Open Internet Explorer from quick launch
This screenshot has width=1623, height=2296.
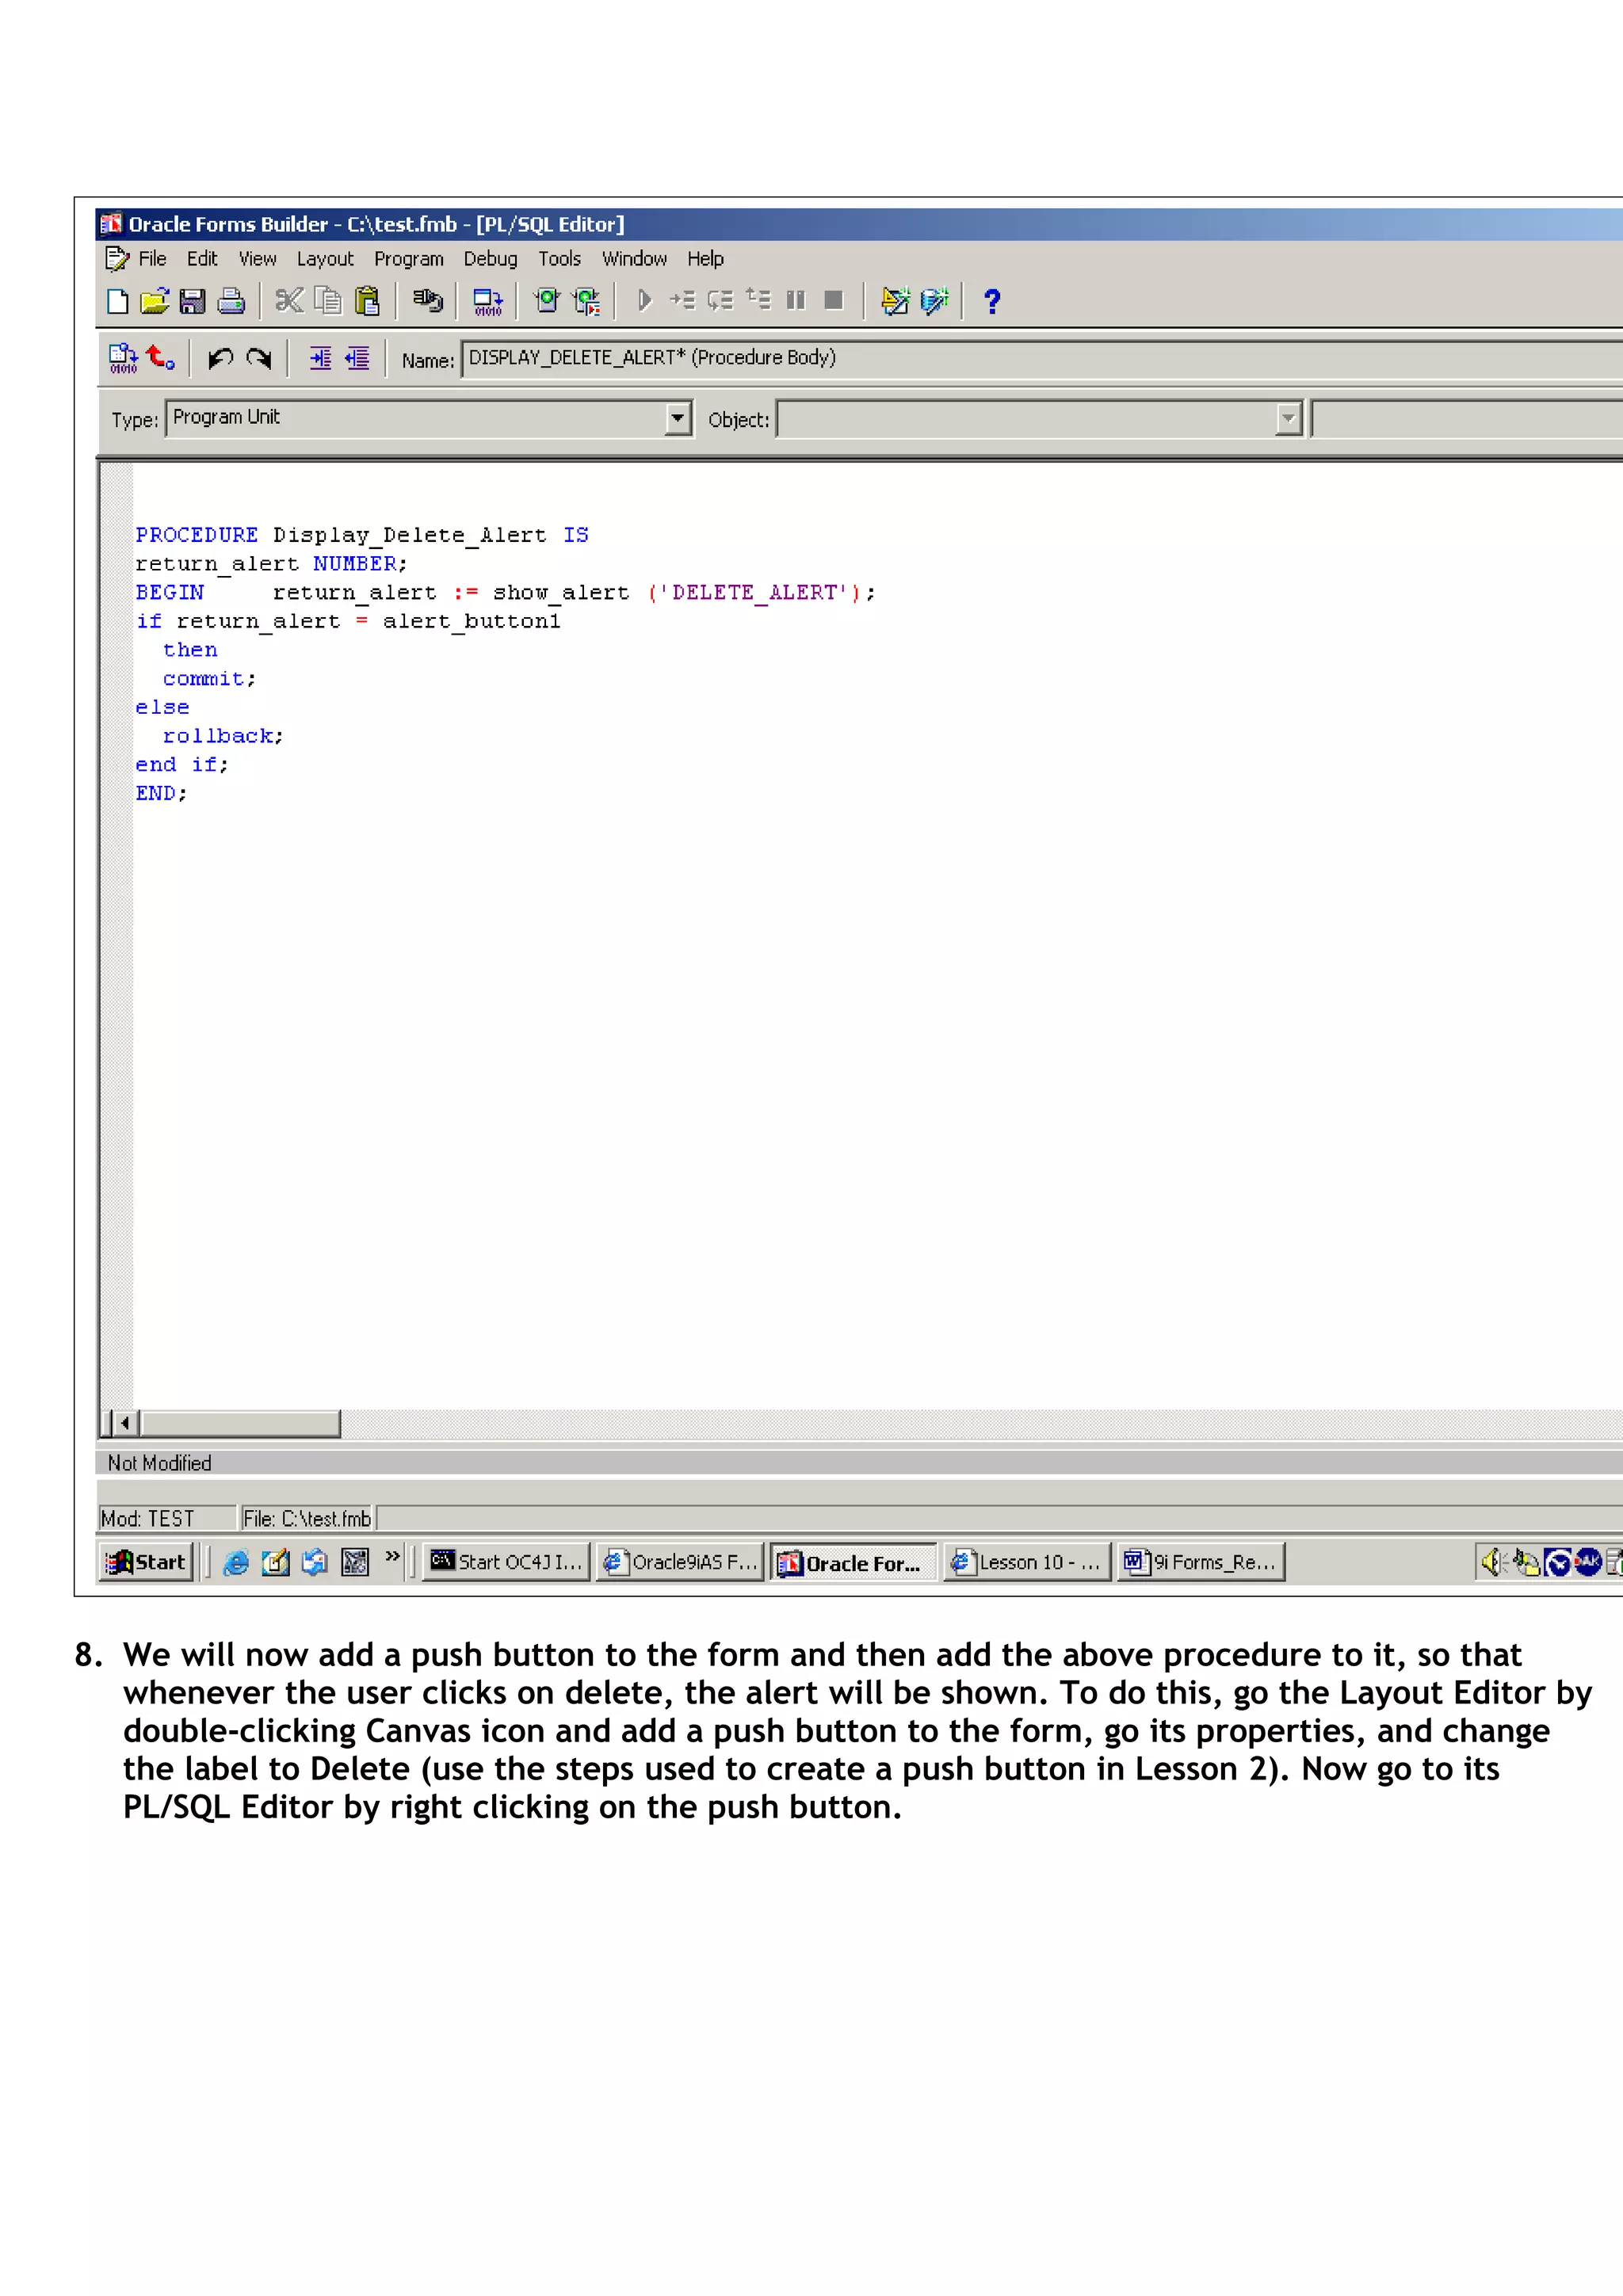pyautogui.click(x=236, y=1562)
